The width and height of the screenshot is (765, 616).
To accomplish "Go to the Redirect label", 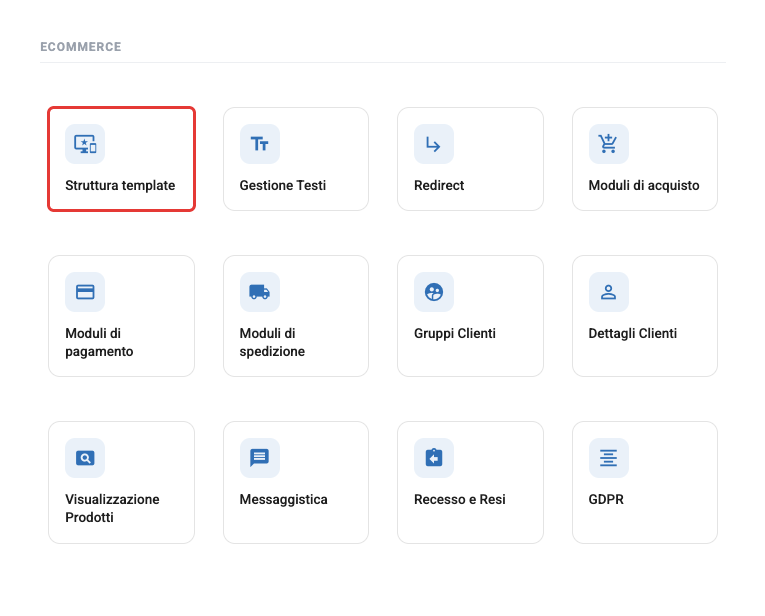I will click(439, 185).
